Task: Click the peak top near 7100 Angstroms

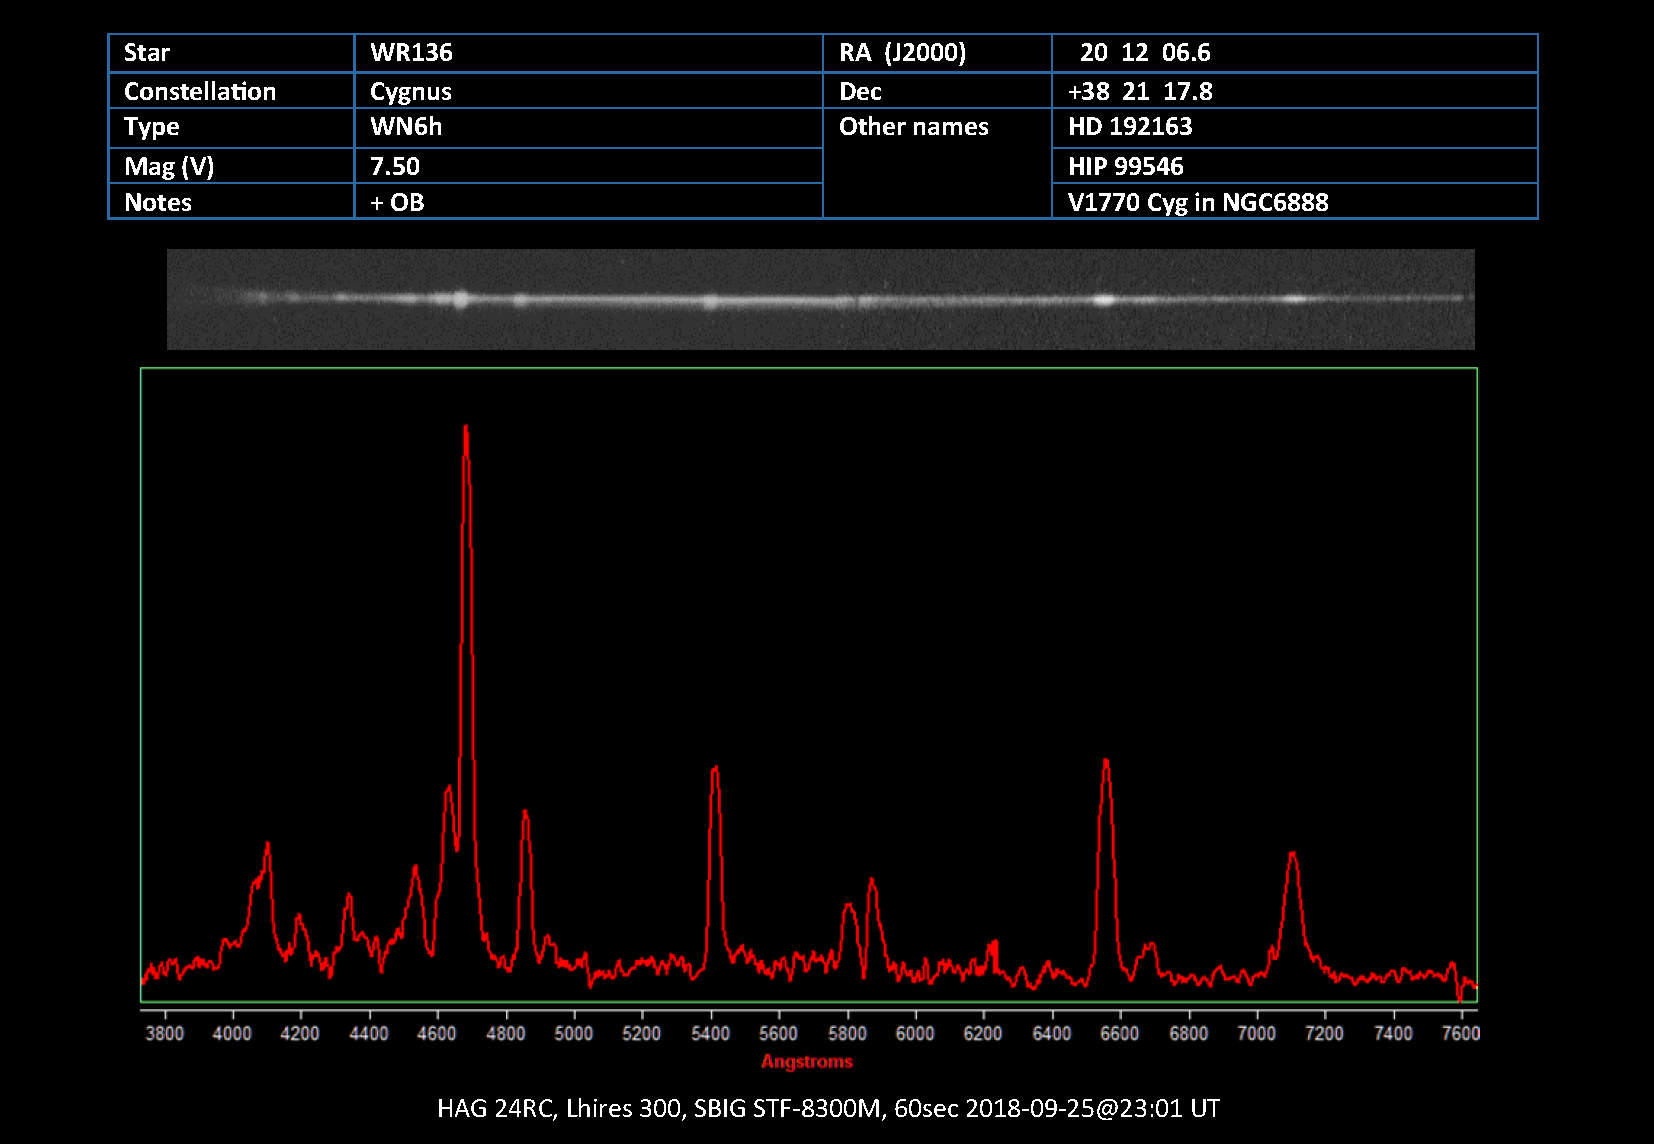Action: pyautogui.click(x=1292, y=855)
